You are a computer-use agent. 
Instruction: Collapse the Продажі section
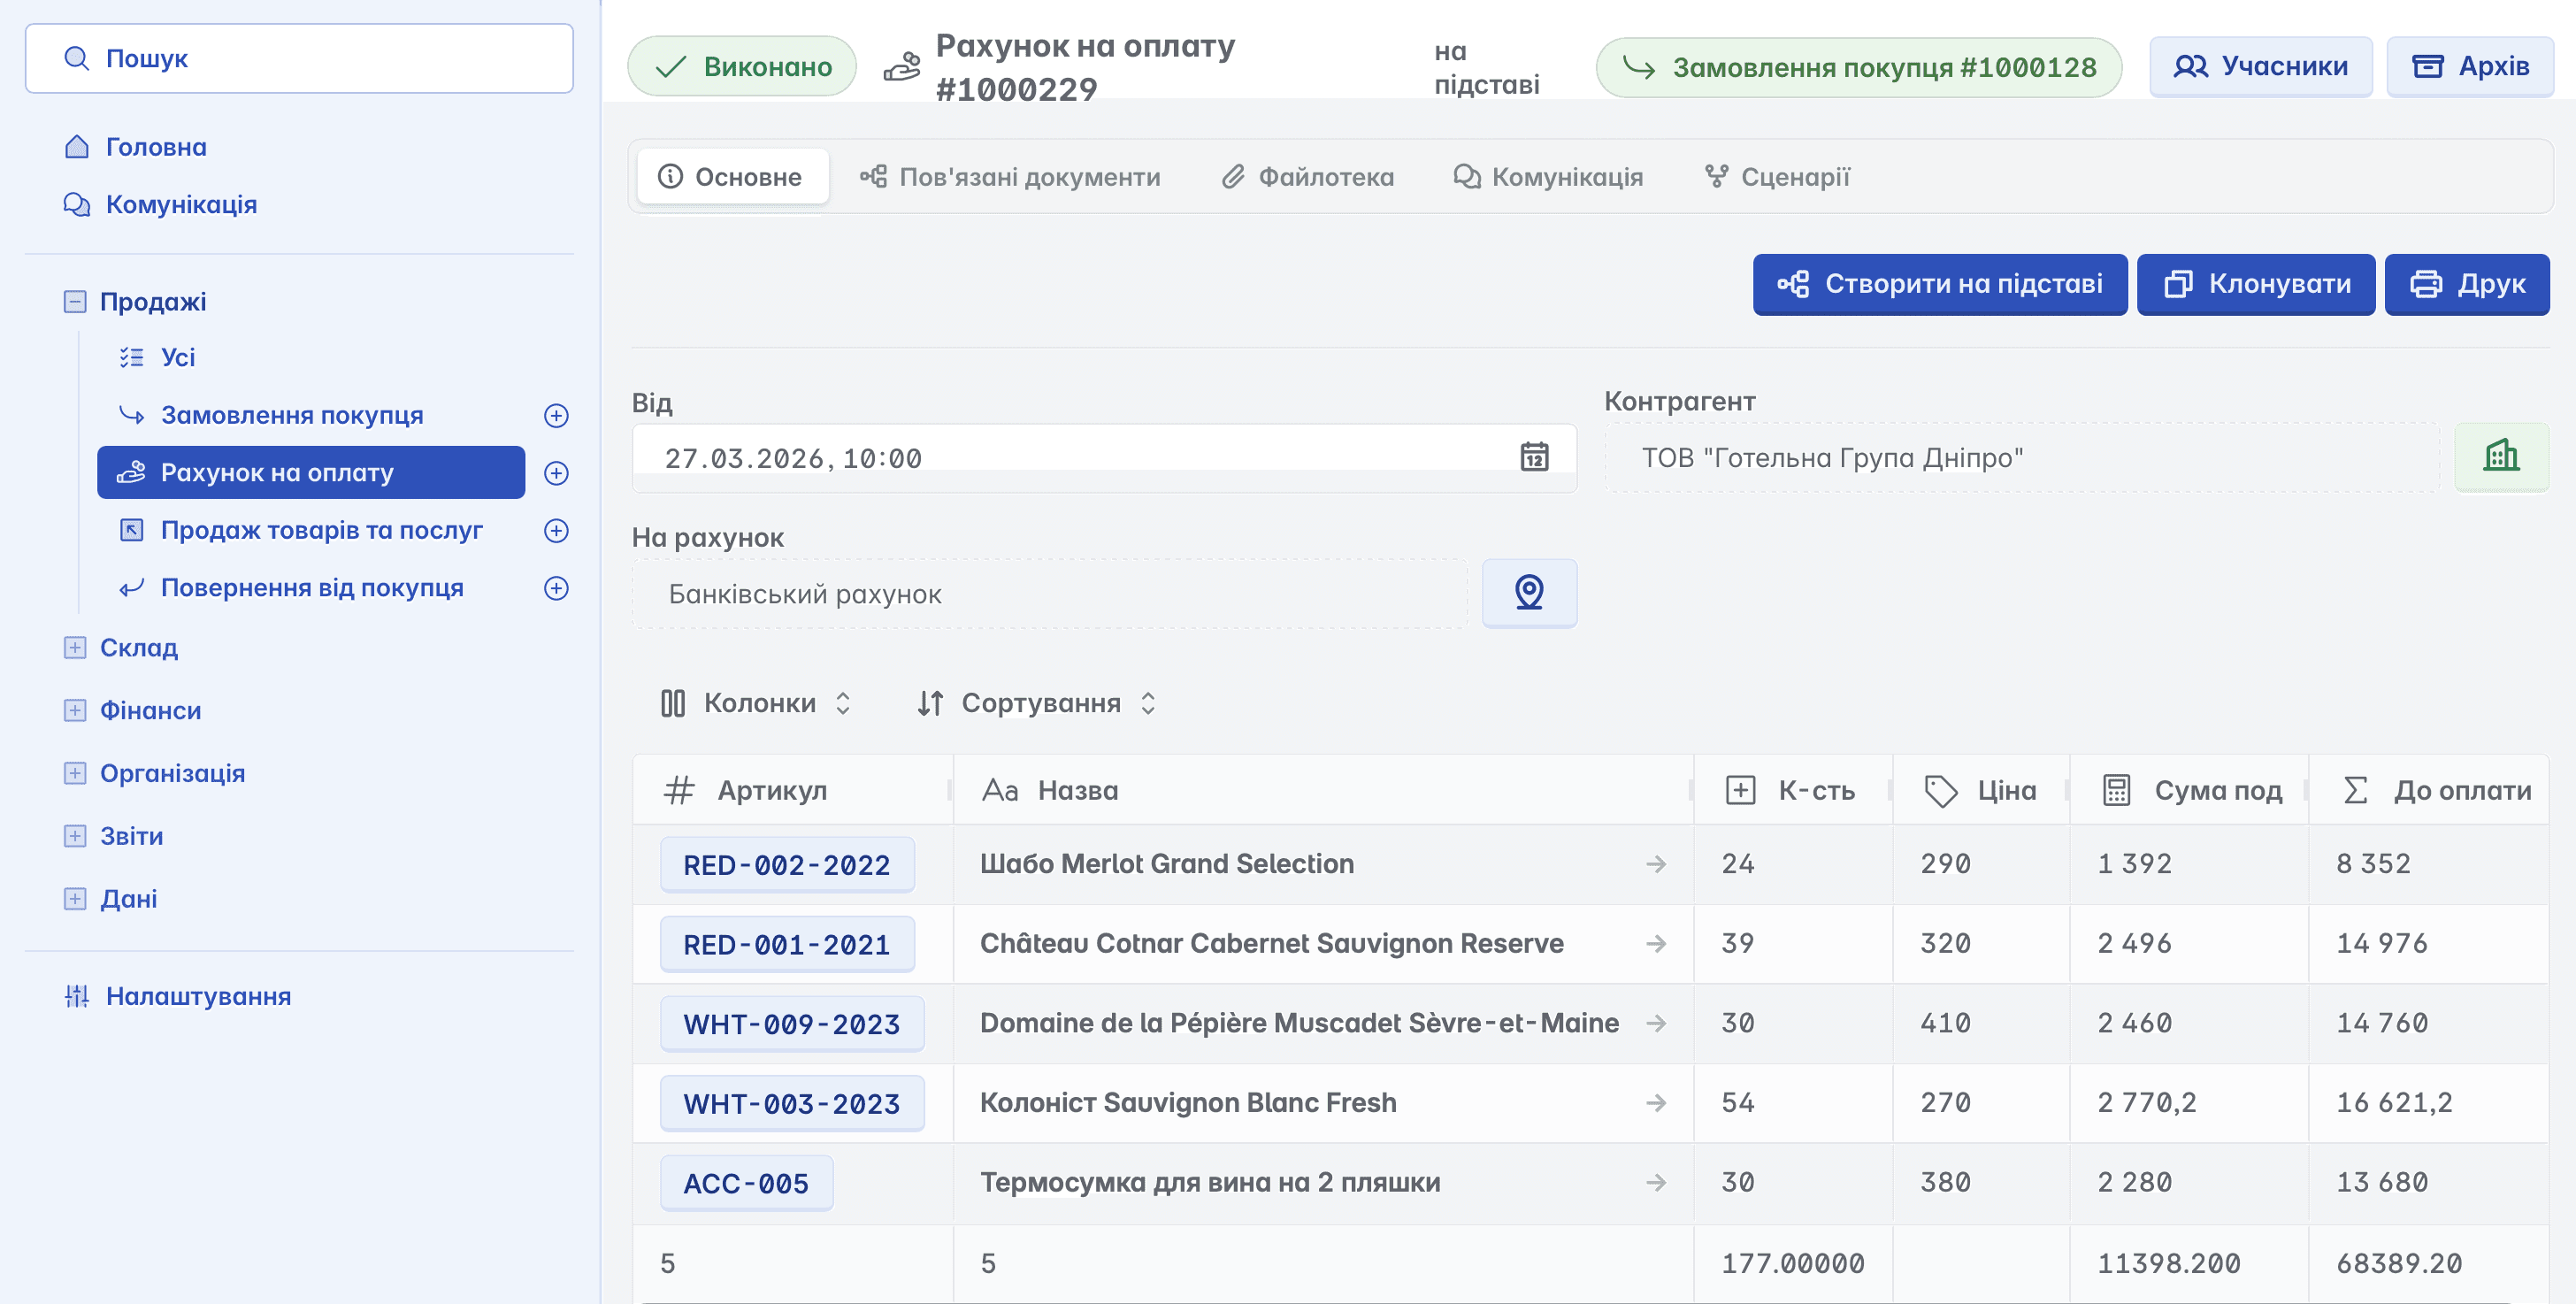click(x=75, y=301)
